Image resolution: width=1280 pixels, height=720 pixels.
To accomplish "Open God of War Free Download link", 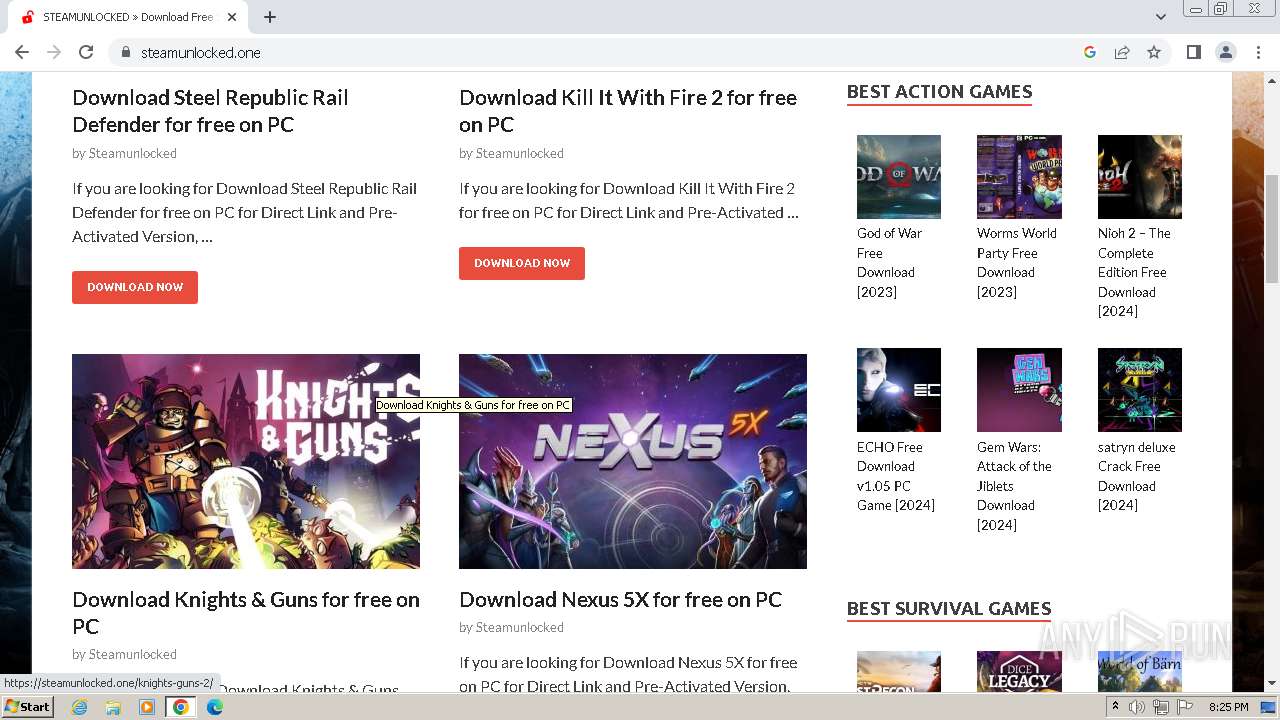I will click(x=889, y=262).
